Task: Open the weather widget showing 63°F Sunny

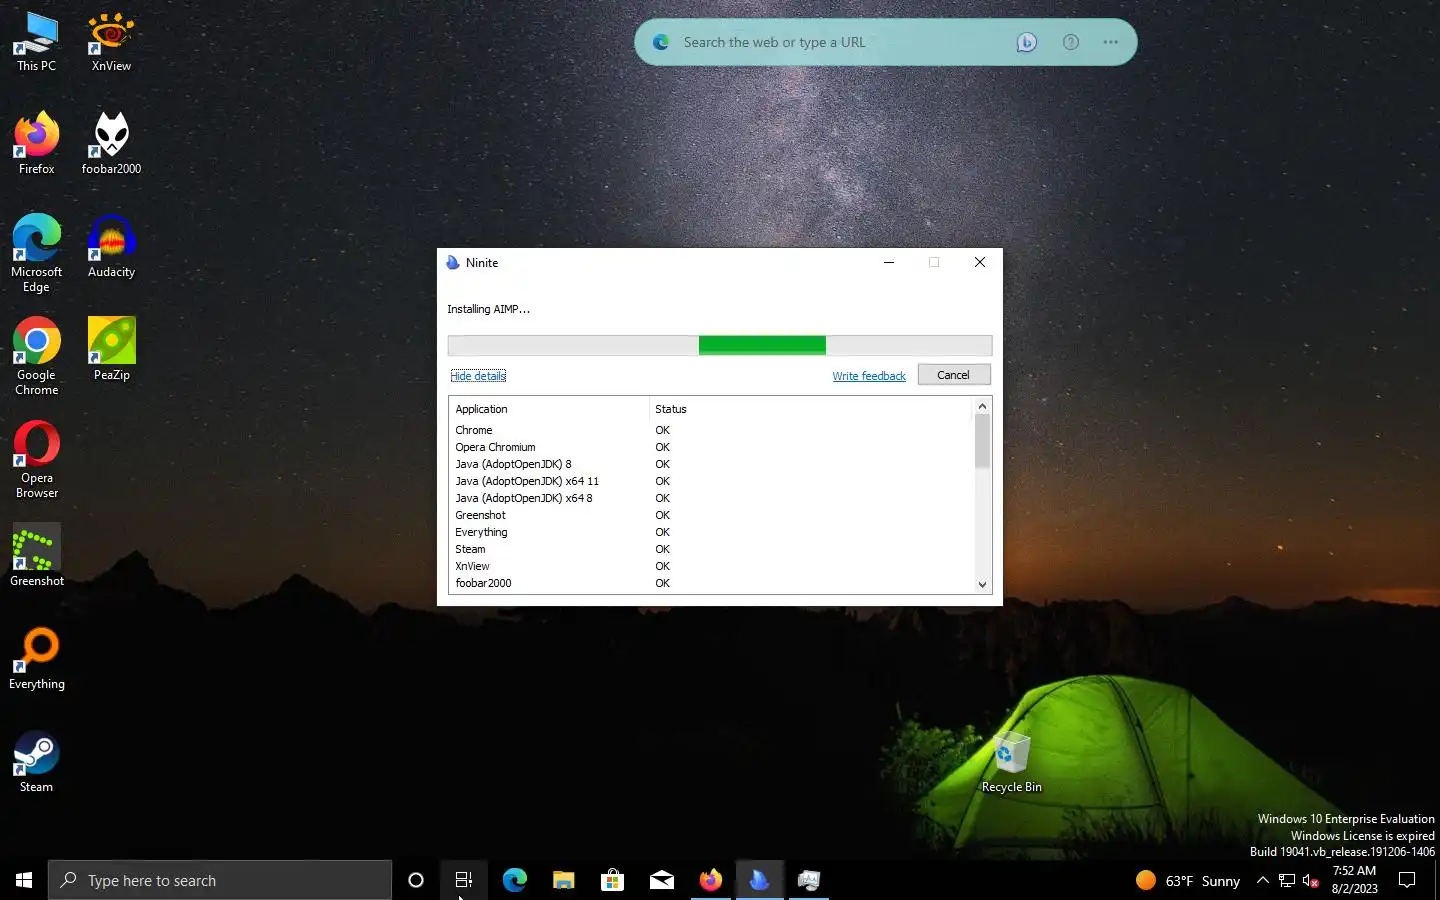Action: (1187, 881)
